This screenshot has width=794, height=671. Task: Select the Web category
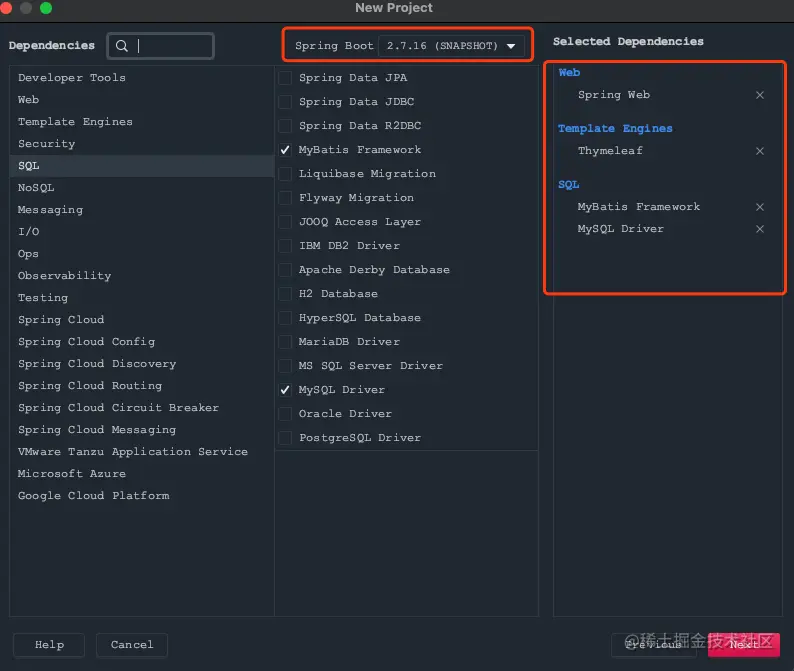[142, 100]
